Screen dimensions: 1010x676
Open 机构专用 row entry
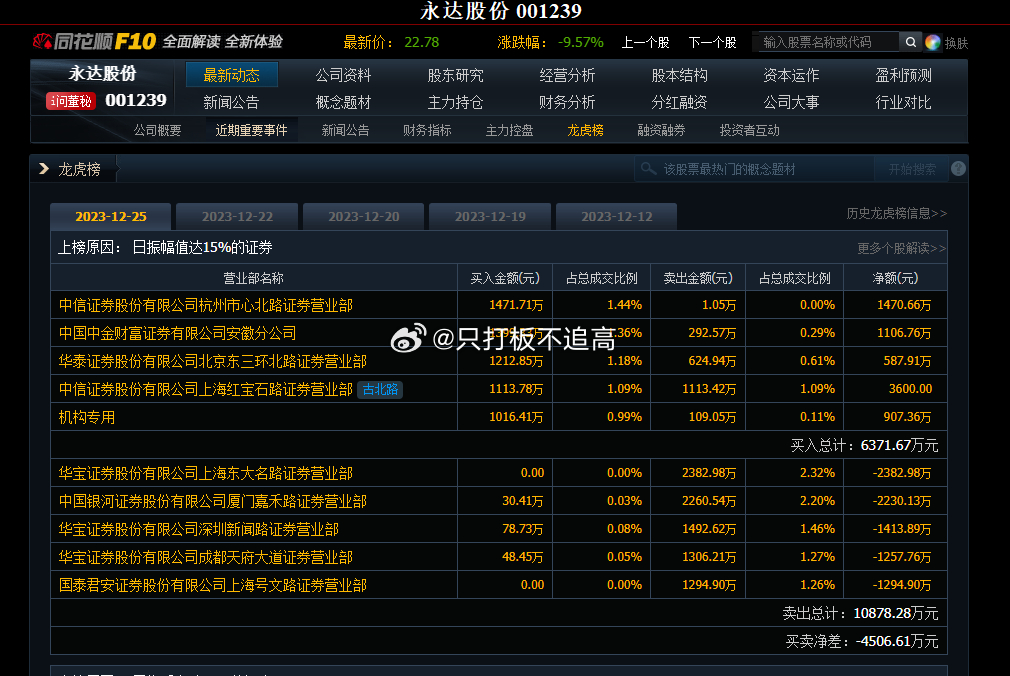pos(87,417)
